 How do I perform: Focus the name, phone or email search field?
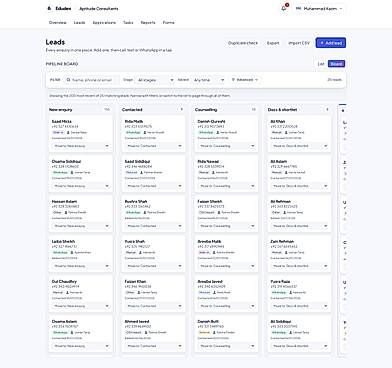click(91, 80)
